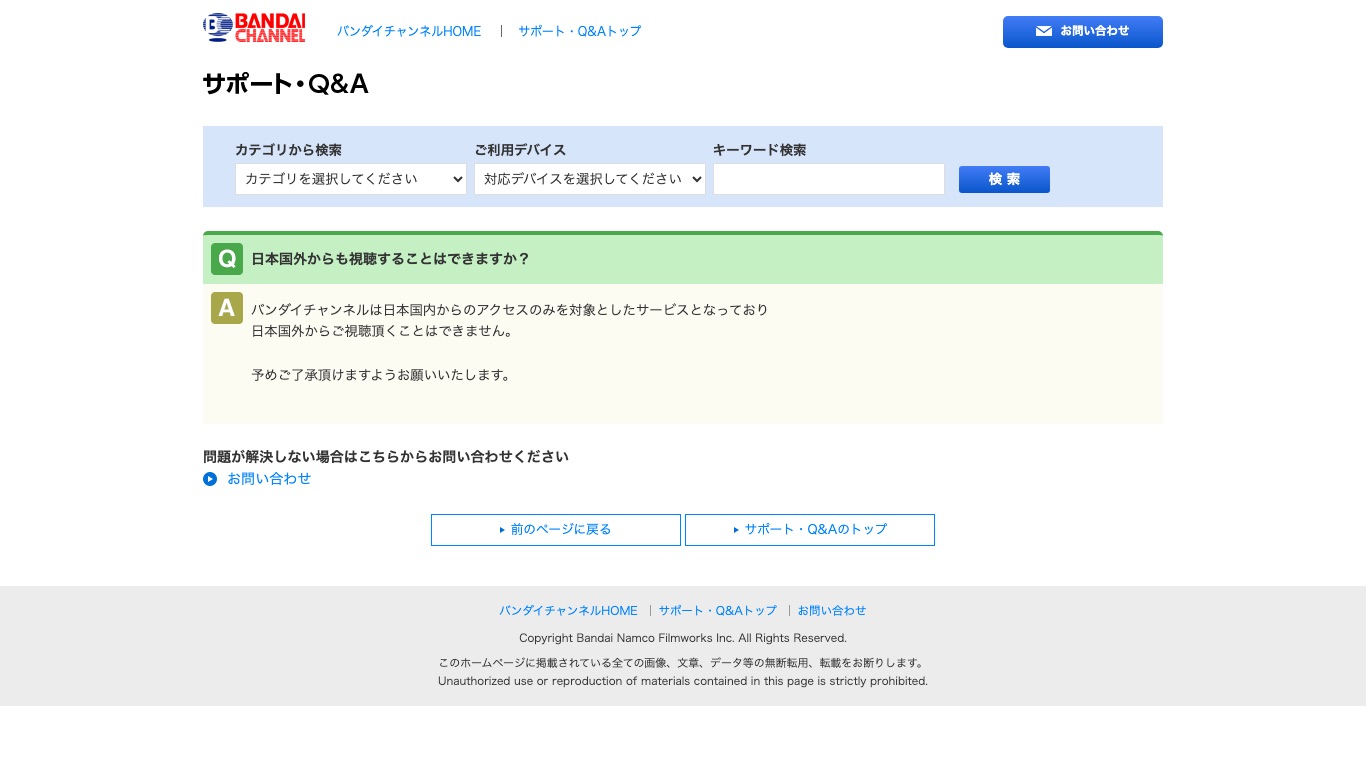This screenshot has height=768, width=1366.
Task: Click the olive A answer icon
Action: tap(227, 308)
